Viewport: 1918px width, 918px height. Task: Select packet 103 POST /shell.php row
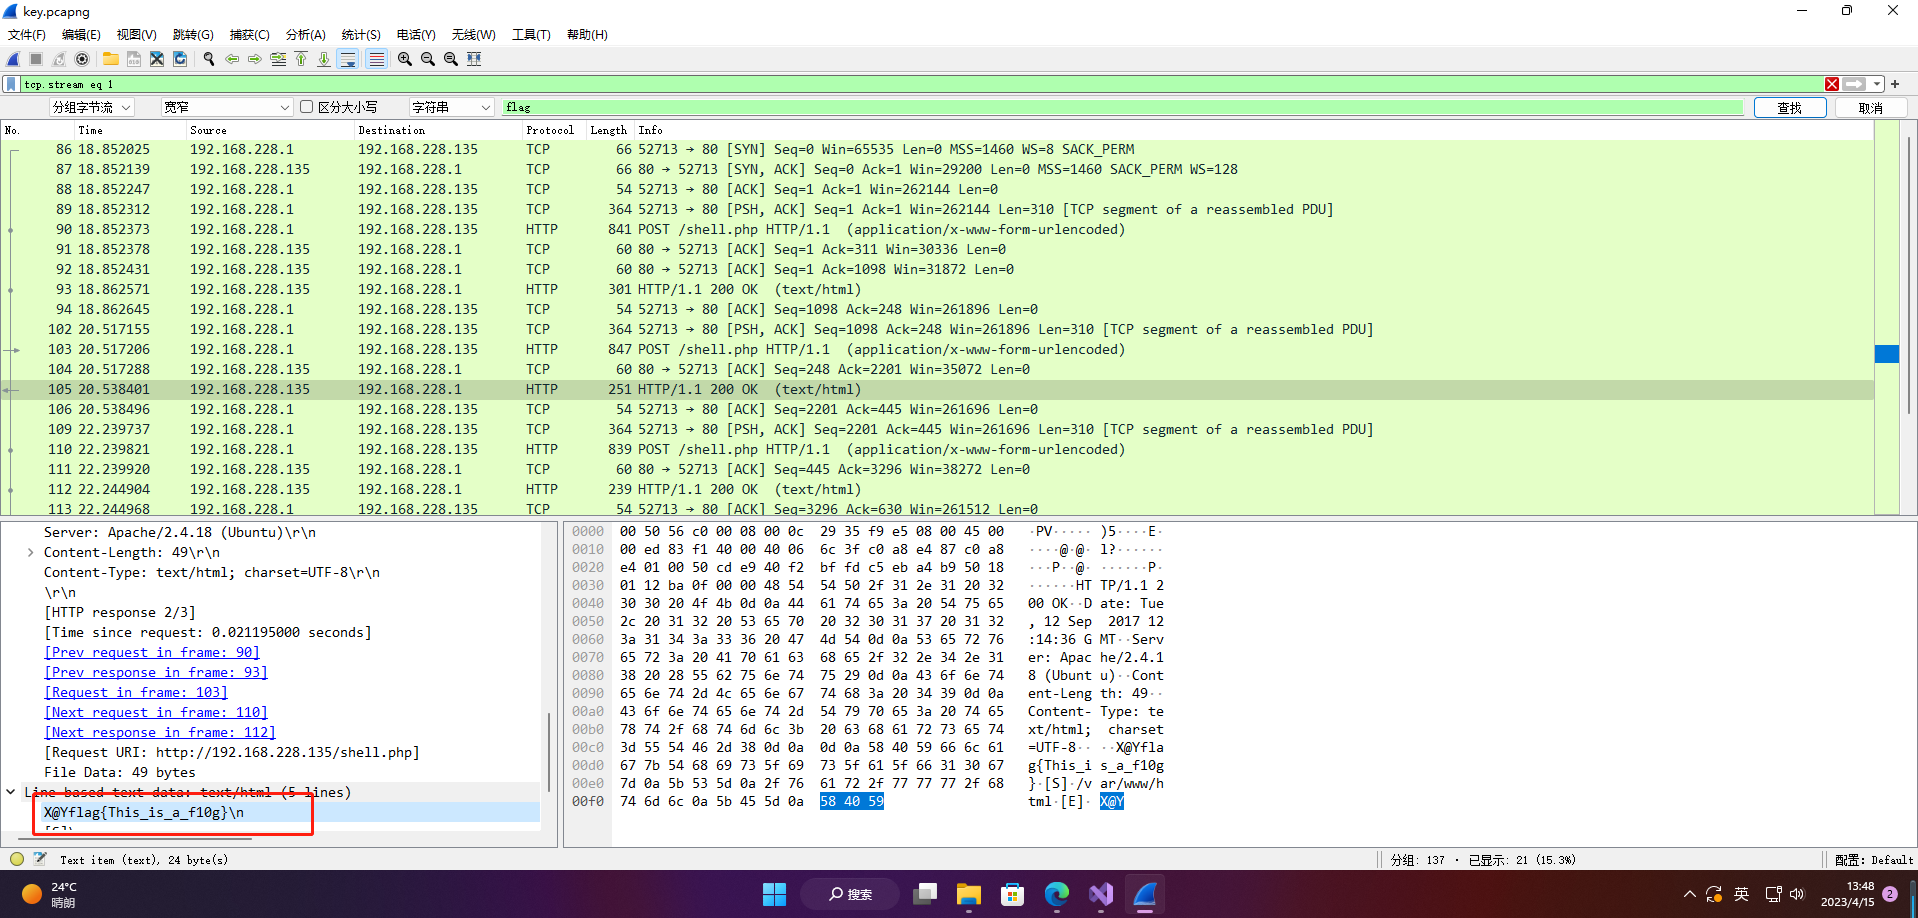pyautogui.click(x=938, y=349)
